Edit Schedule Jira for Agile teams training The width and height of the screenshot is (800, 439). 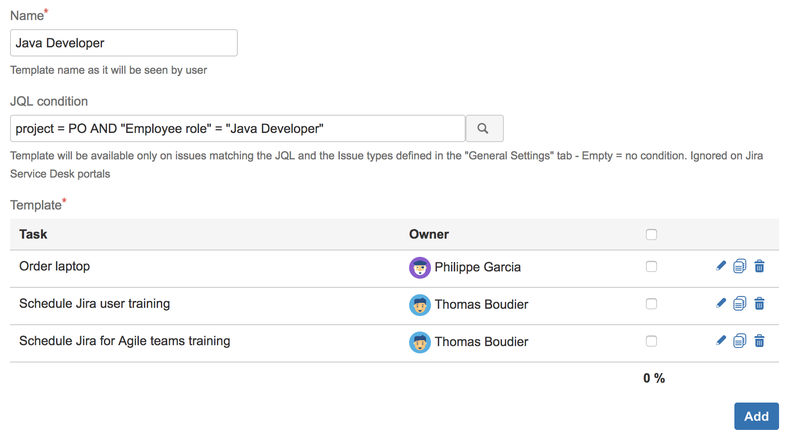tap(721, 340)
